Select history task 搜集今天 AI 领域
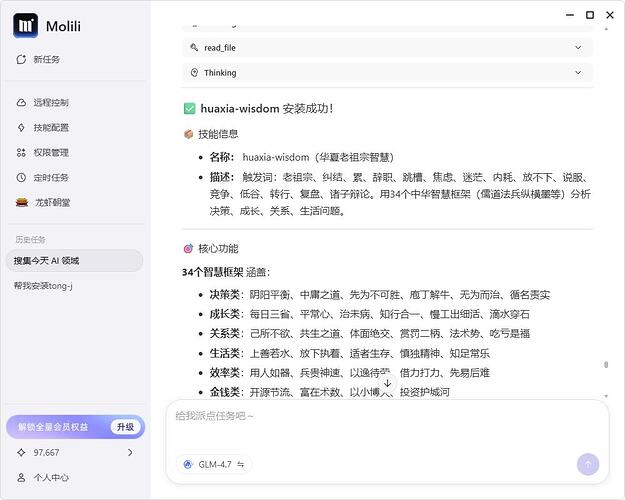 pos(74,261)
